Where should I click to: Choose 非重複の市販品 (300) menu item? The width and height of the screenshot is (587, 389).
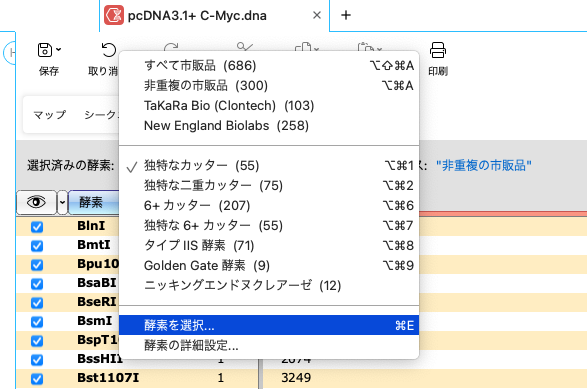269,86
